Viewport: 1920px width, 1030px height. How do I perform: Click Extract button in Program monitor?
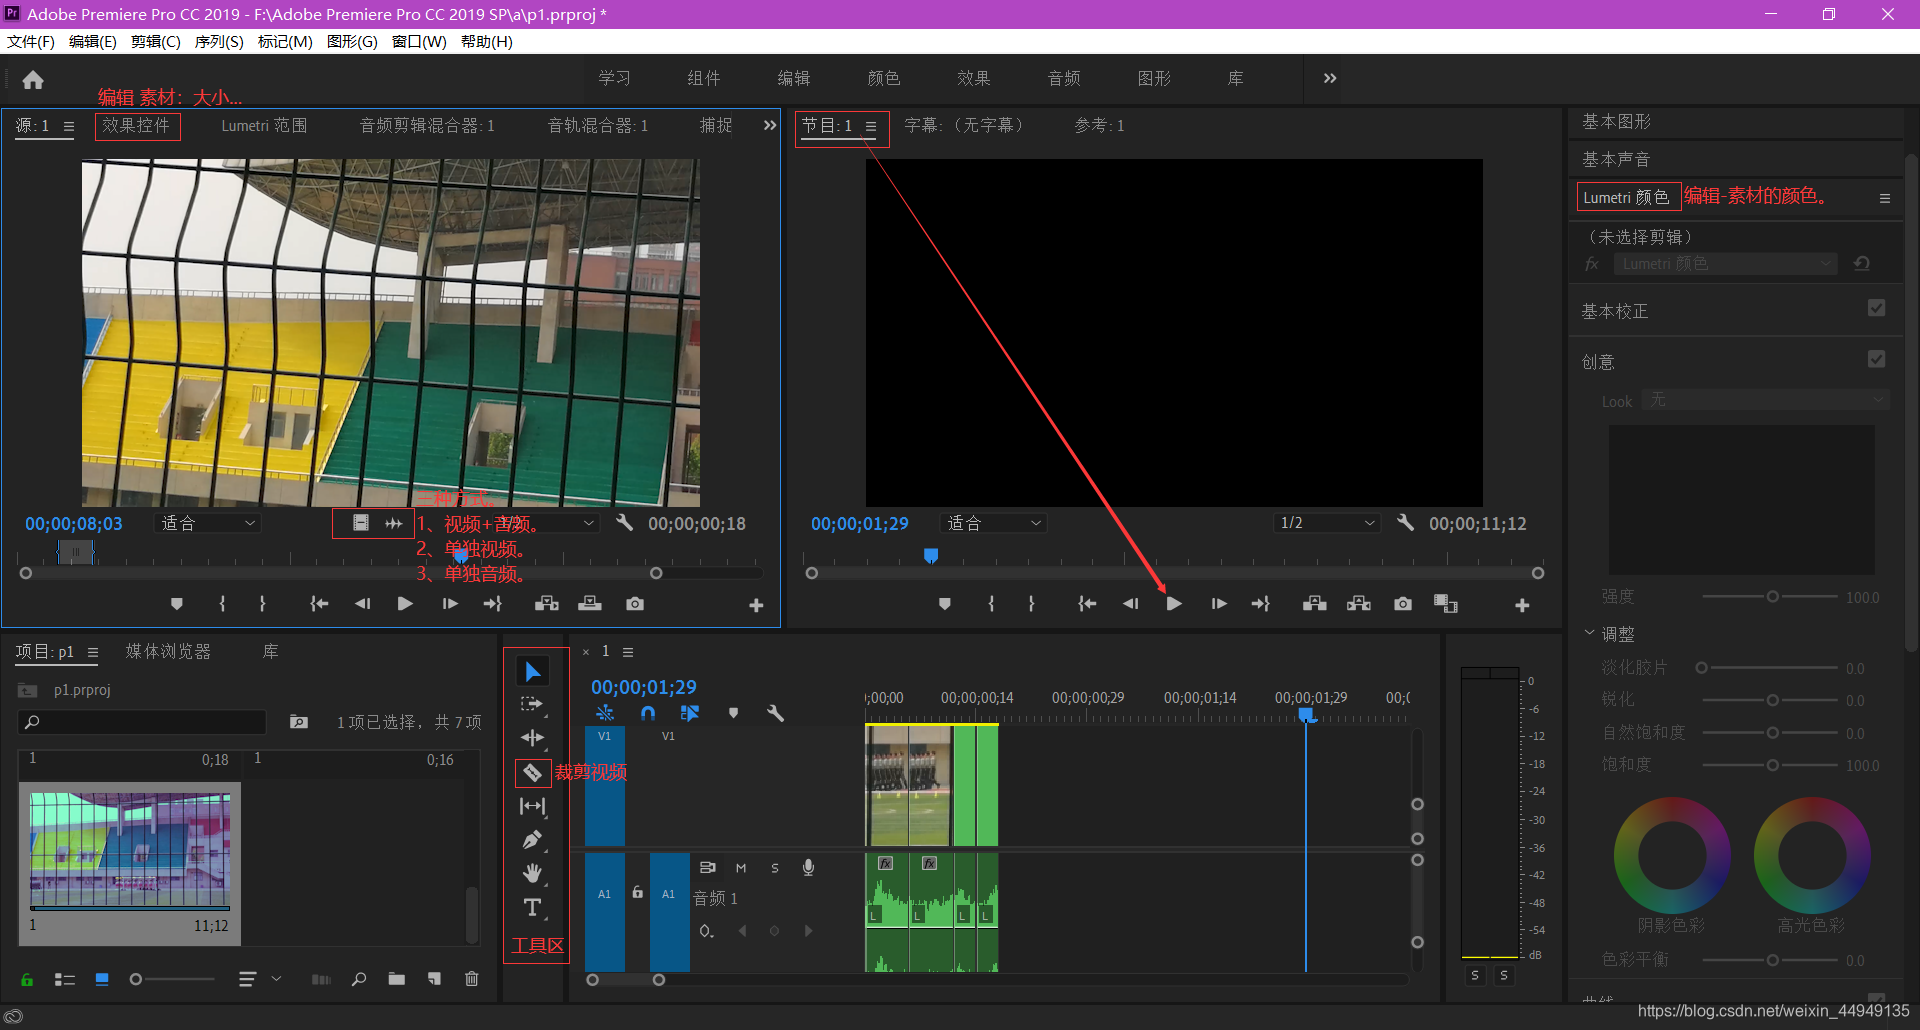pyautogui.click(x=1359, y=604)
